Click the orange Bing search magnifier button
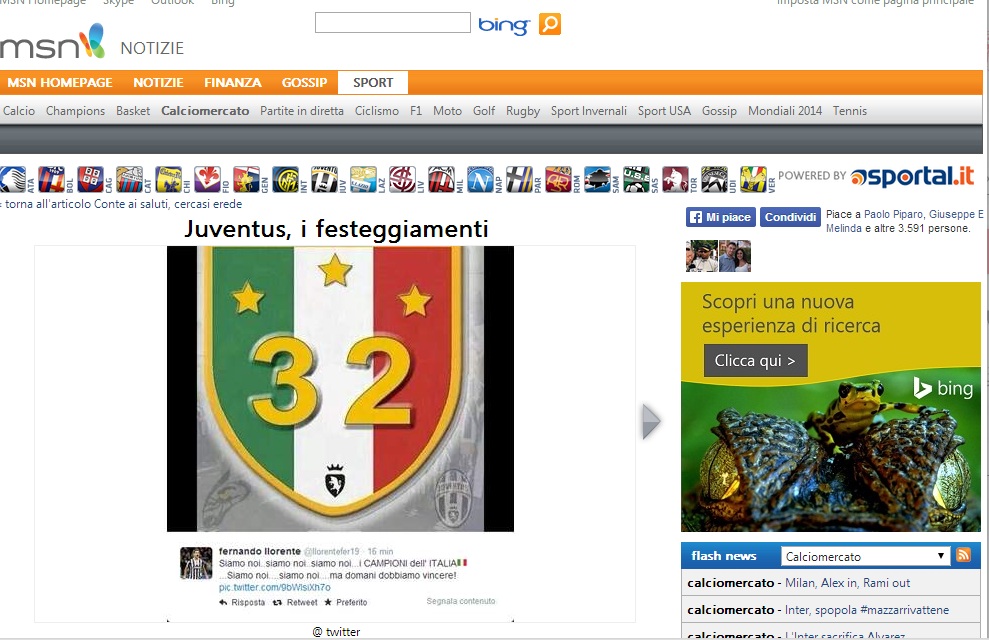This screenshot has height=640, width=989. point(550,24)
